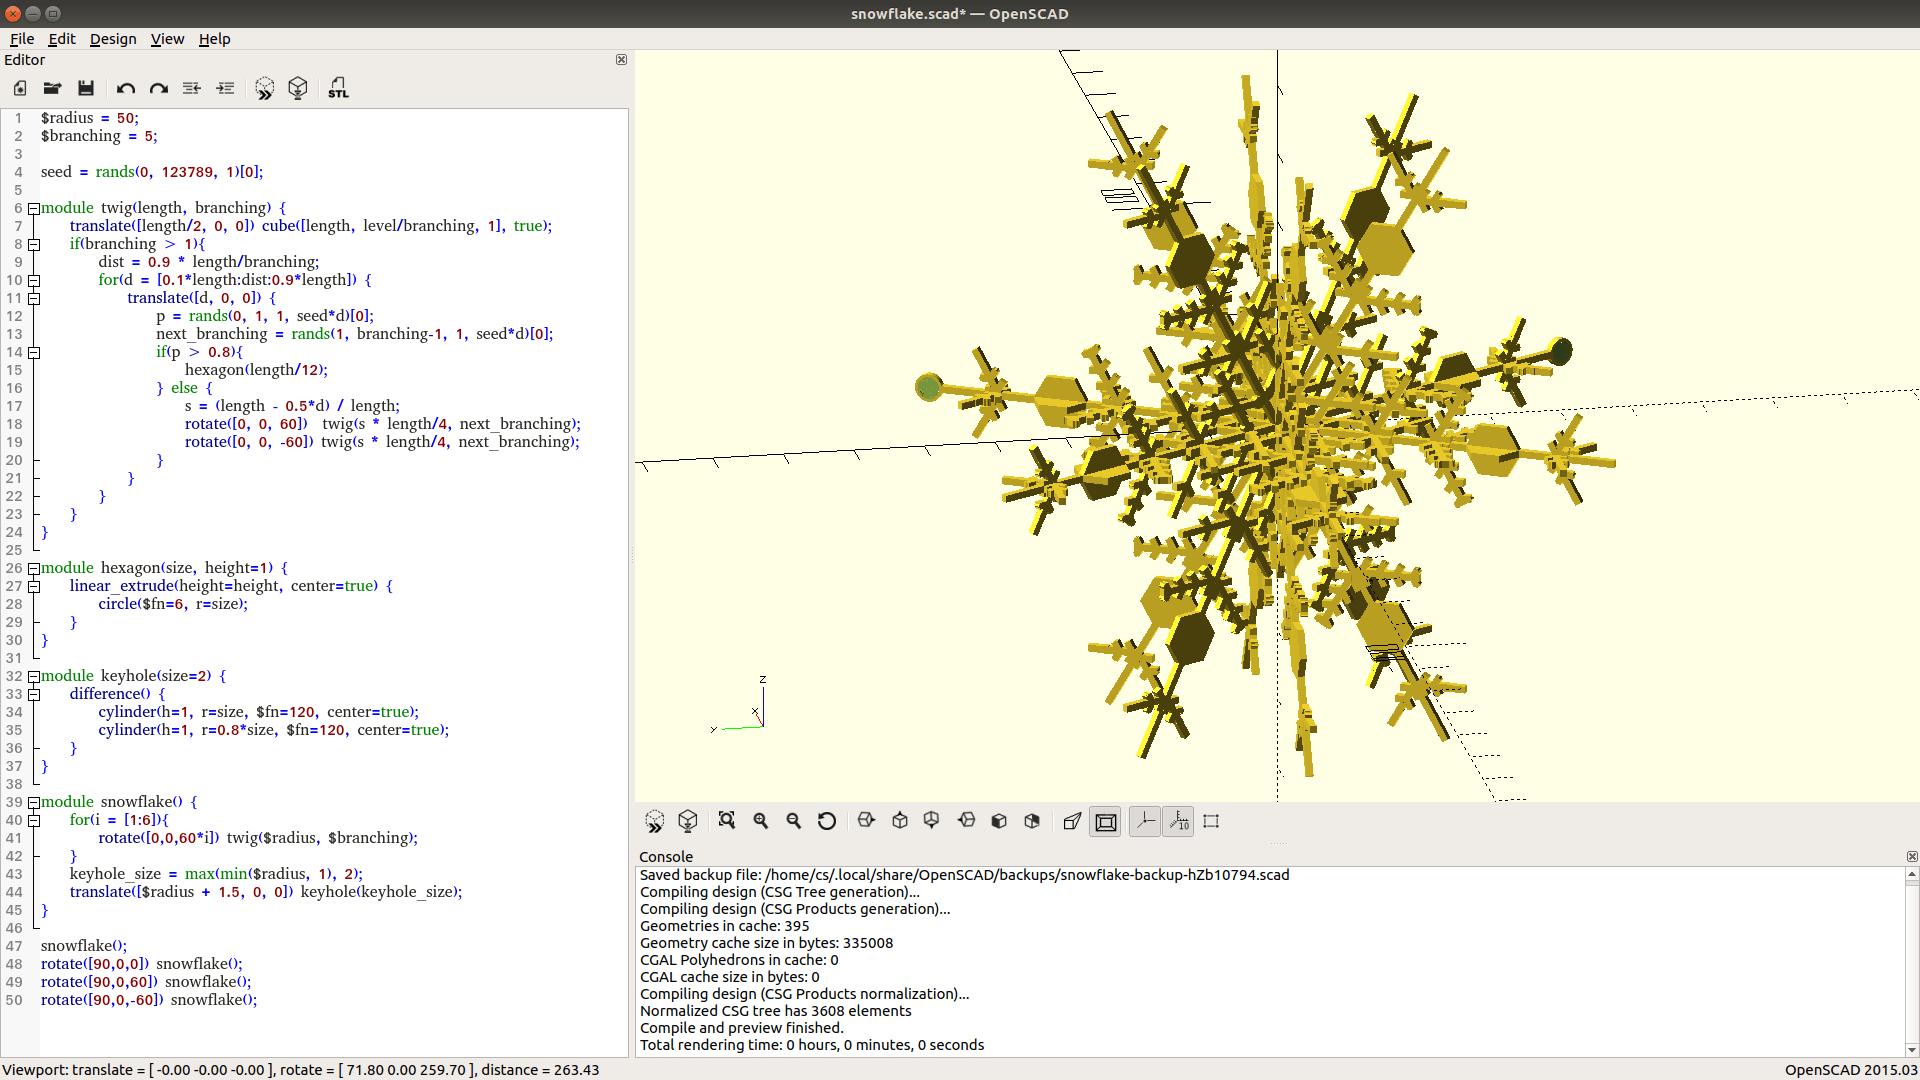
Task: Collapse the module twig code fold
Action: [x=34, y=208]
